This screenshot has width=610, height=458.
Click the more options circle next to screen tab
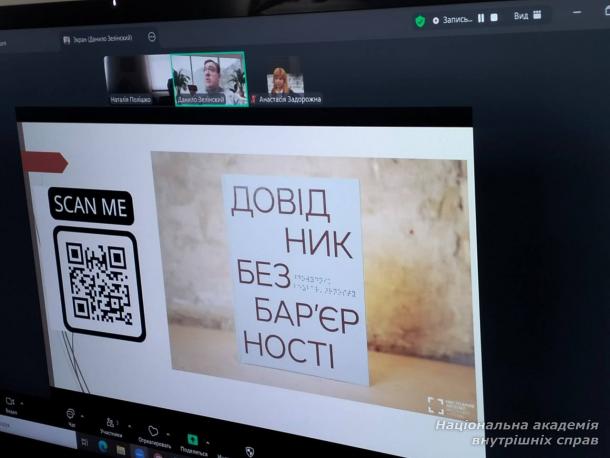click(x=152, y=37)
